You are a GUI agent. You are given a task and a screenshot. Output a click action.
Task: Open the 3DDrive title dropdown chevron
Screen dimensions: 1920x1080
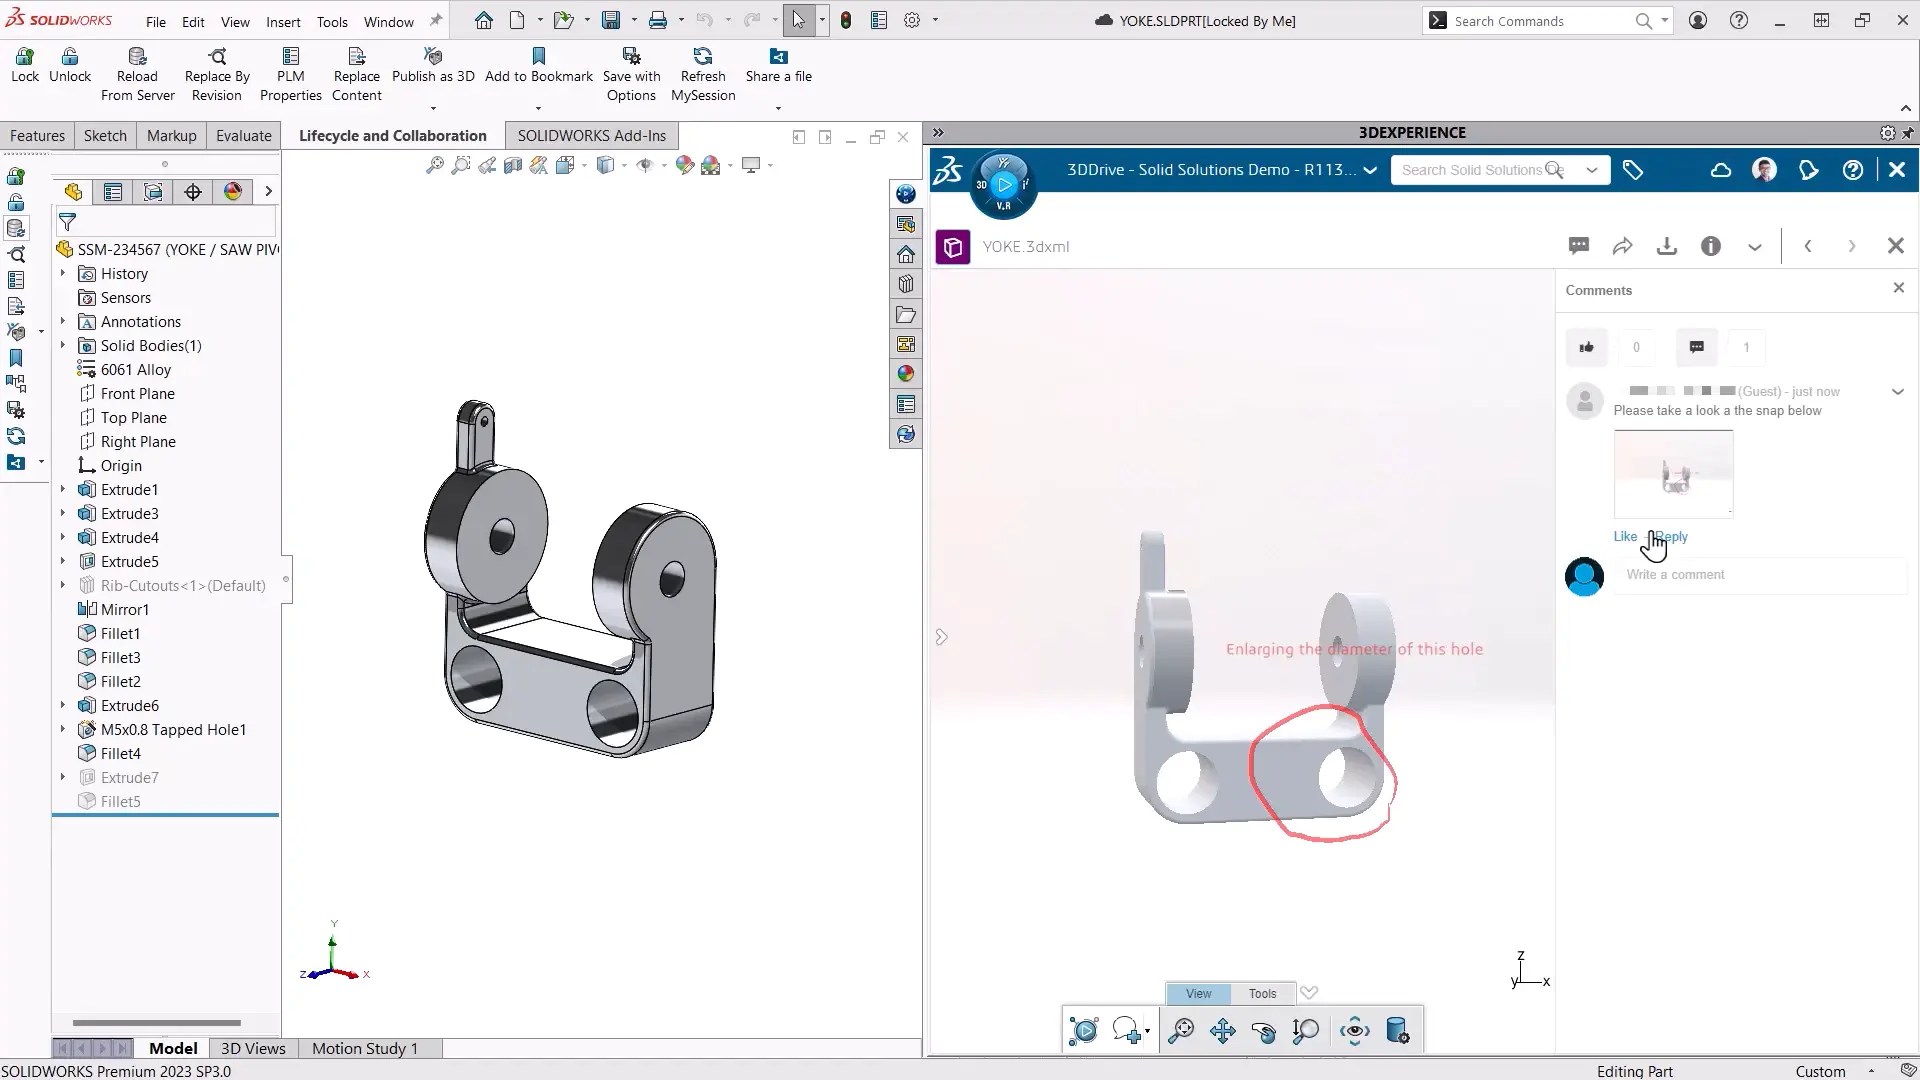point(1370,171)
